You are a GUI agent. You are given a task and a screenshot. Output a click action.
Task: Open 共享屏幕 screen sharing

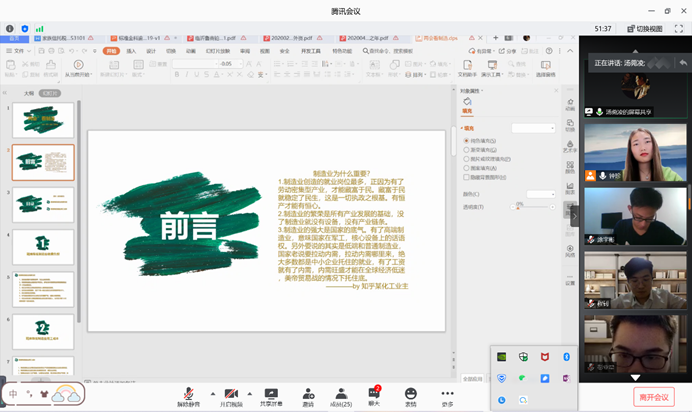[271, 395]
